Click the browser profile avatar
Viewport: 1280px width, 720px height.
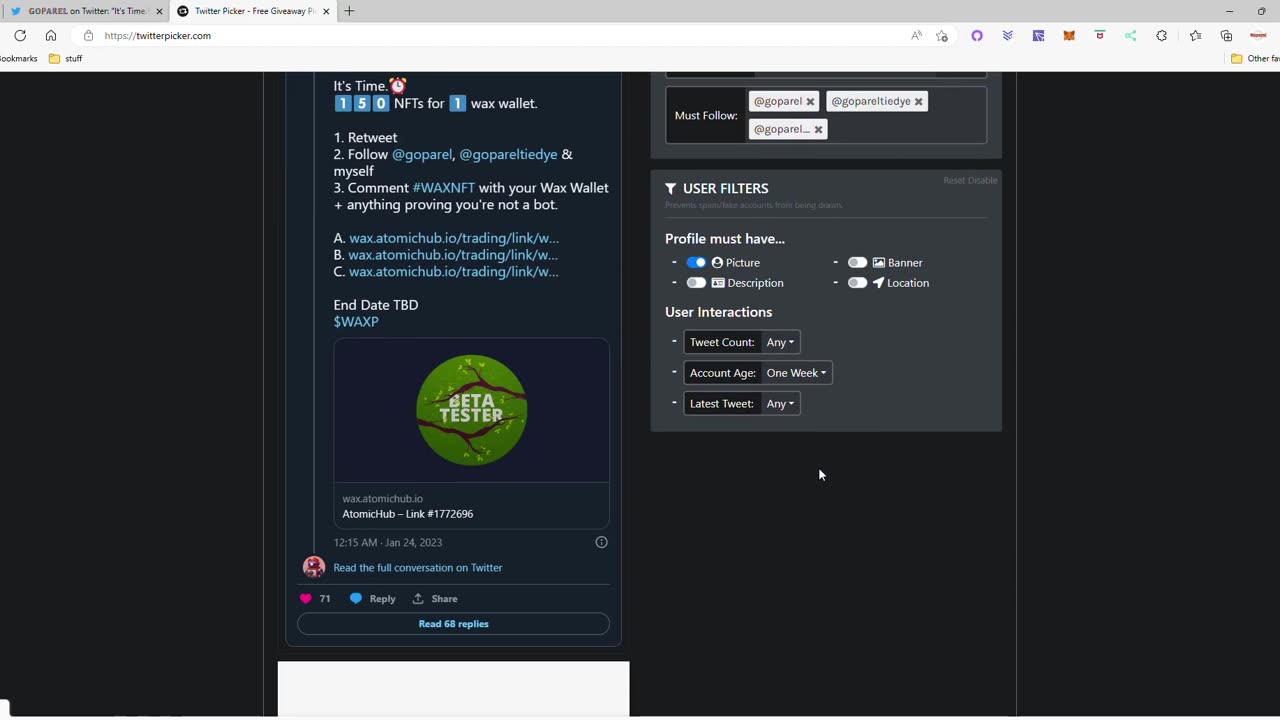click(x=1259, y=36)
